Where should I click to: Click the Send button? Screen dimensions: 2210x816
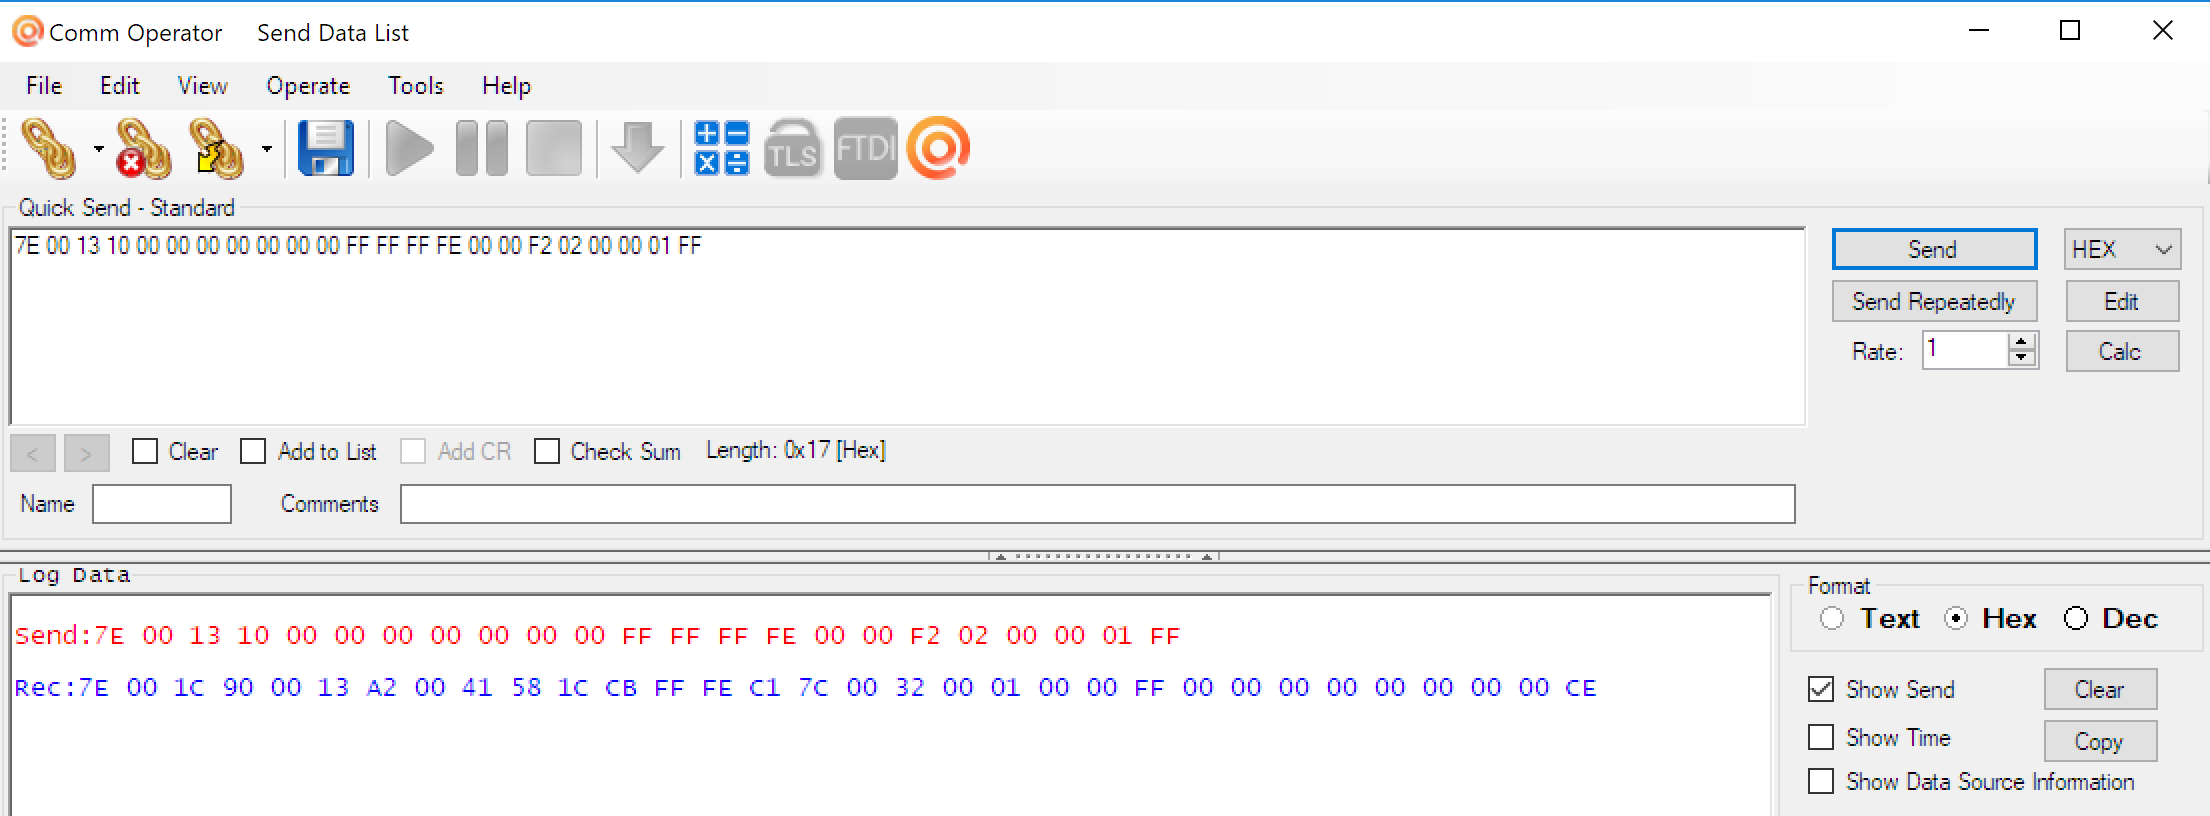[1934, 249]
